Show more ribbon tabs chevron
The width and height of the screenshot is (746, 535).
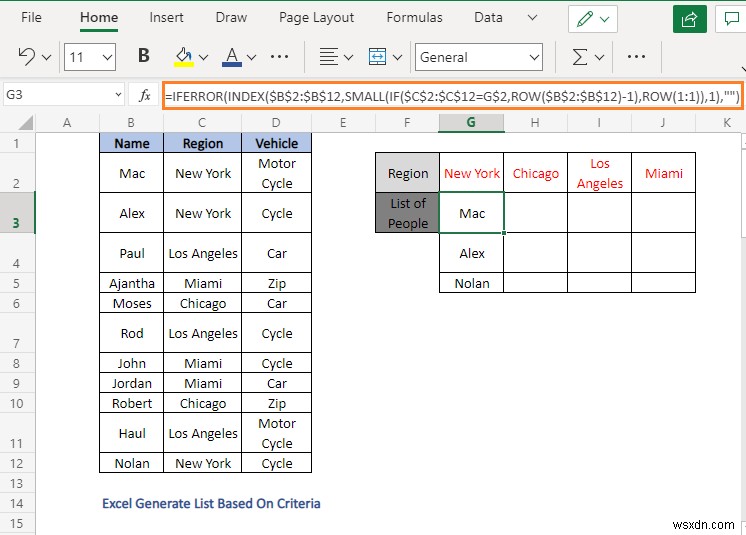pos(532,18)
